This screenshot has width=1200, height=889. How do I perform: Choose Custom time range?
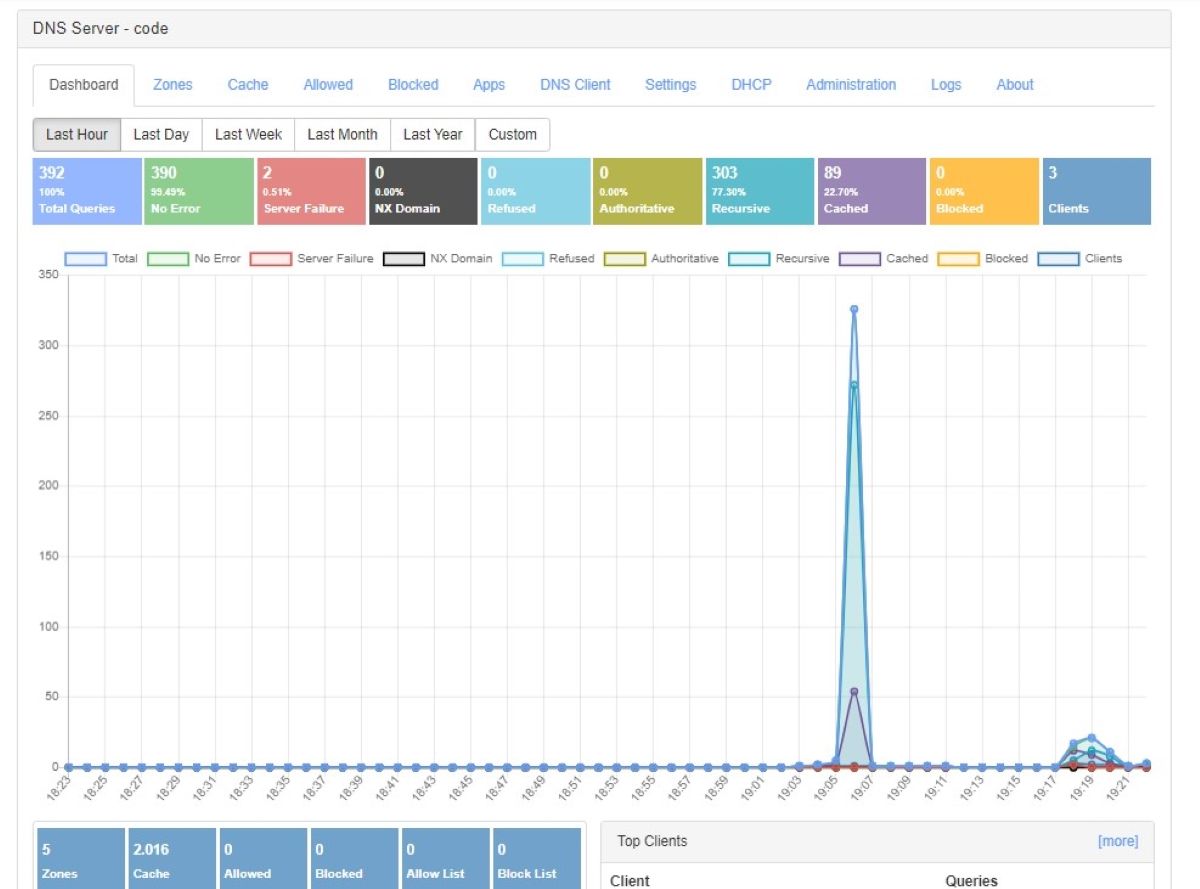click(513, 134)
